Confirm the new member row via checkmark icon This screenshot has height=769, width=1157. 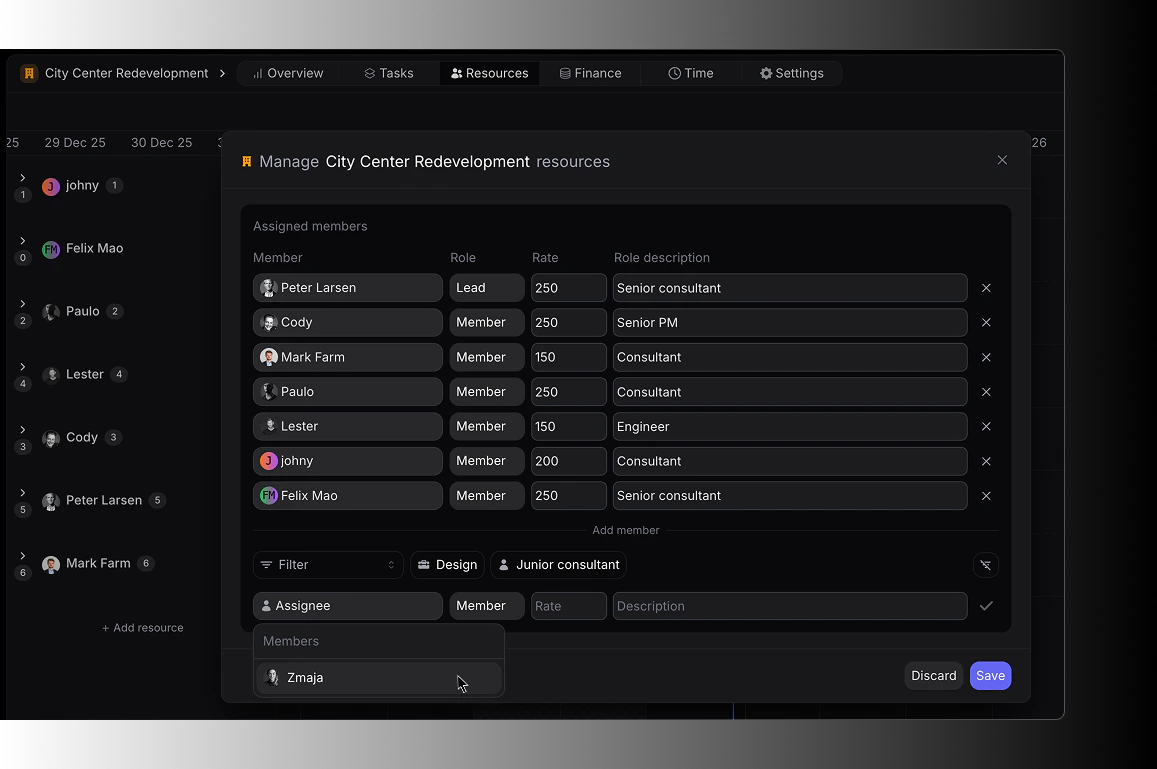click(x=986, y=606)
